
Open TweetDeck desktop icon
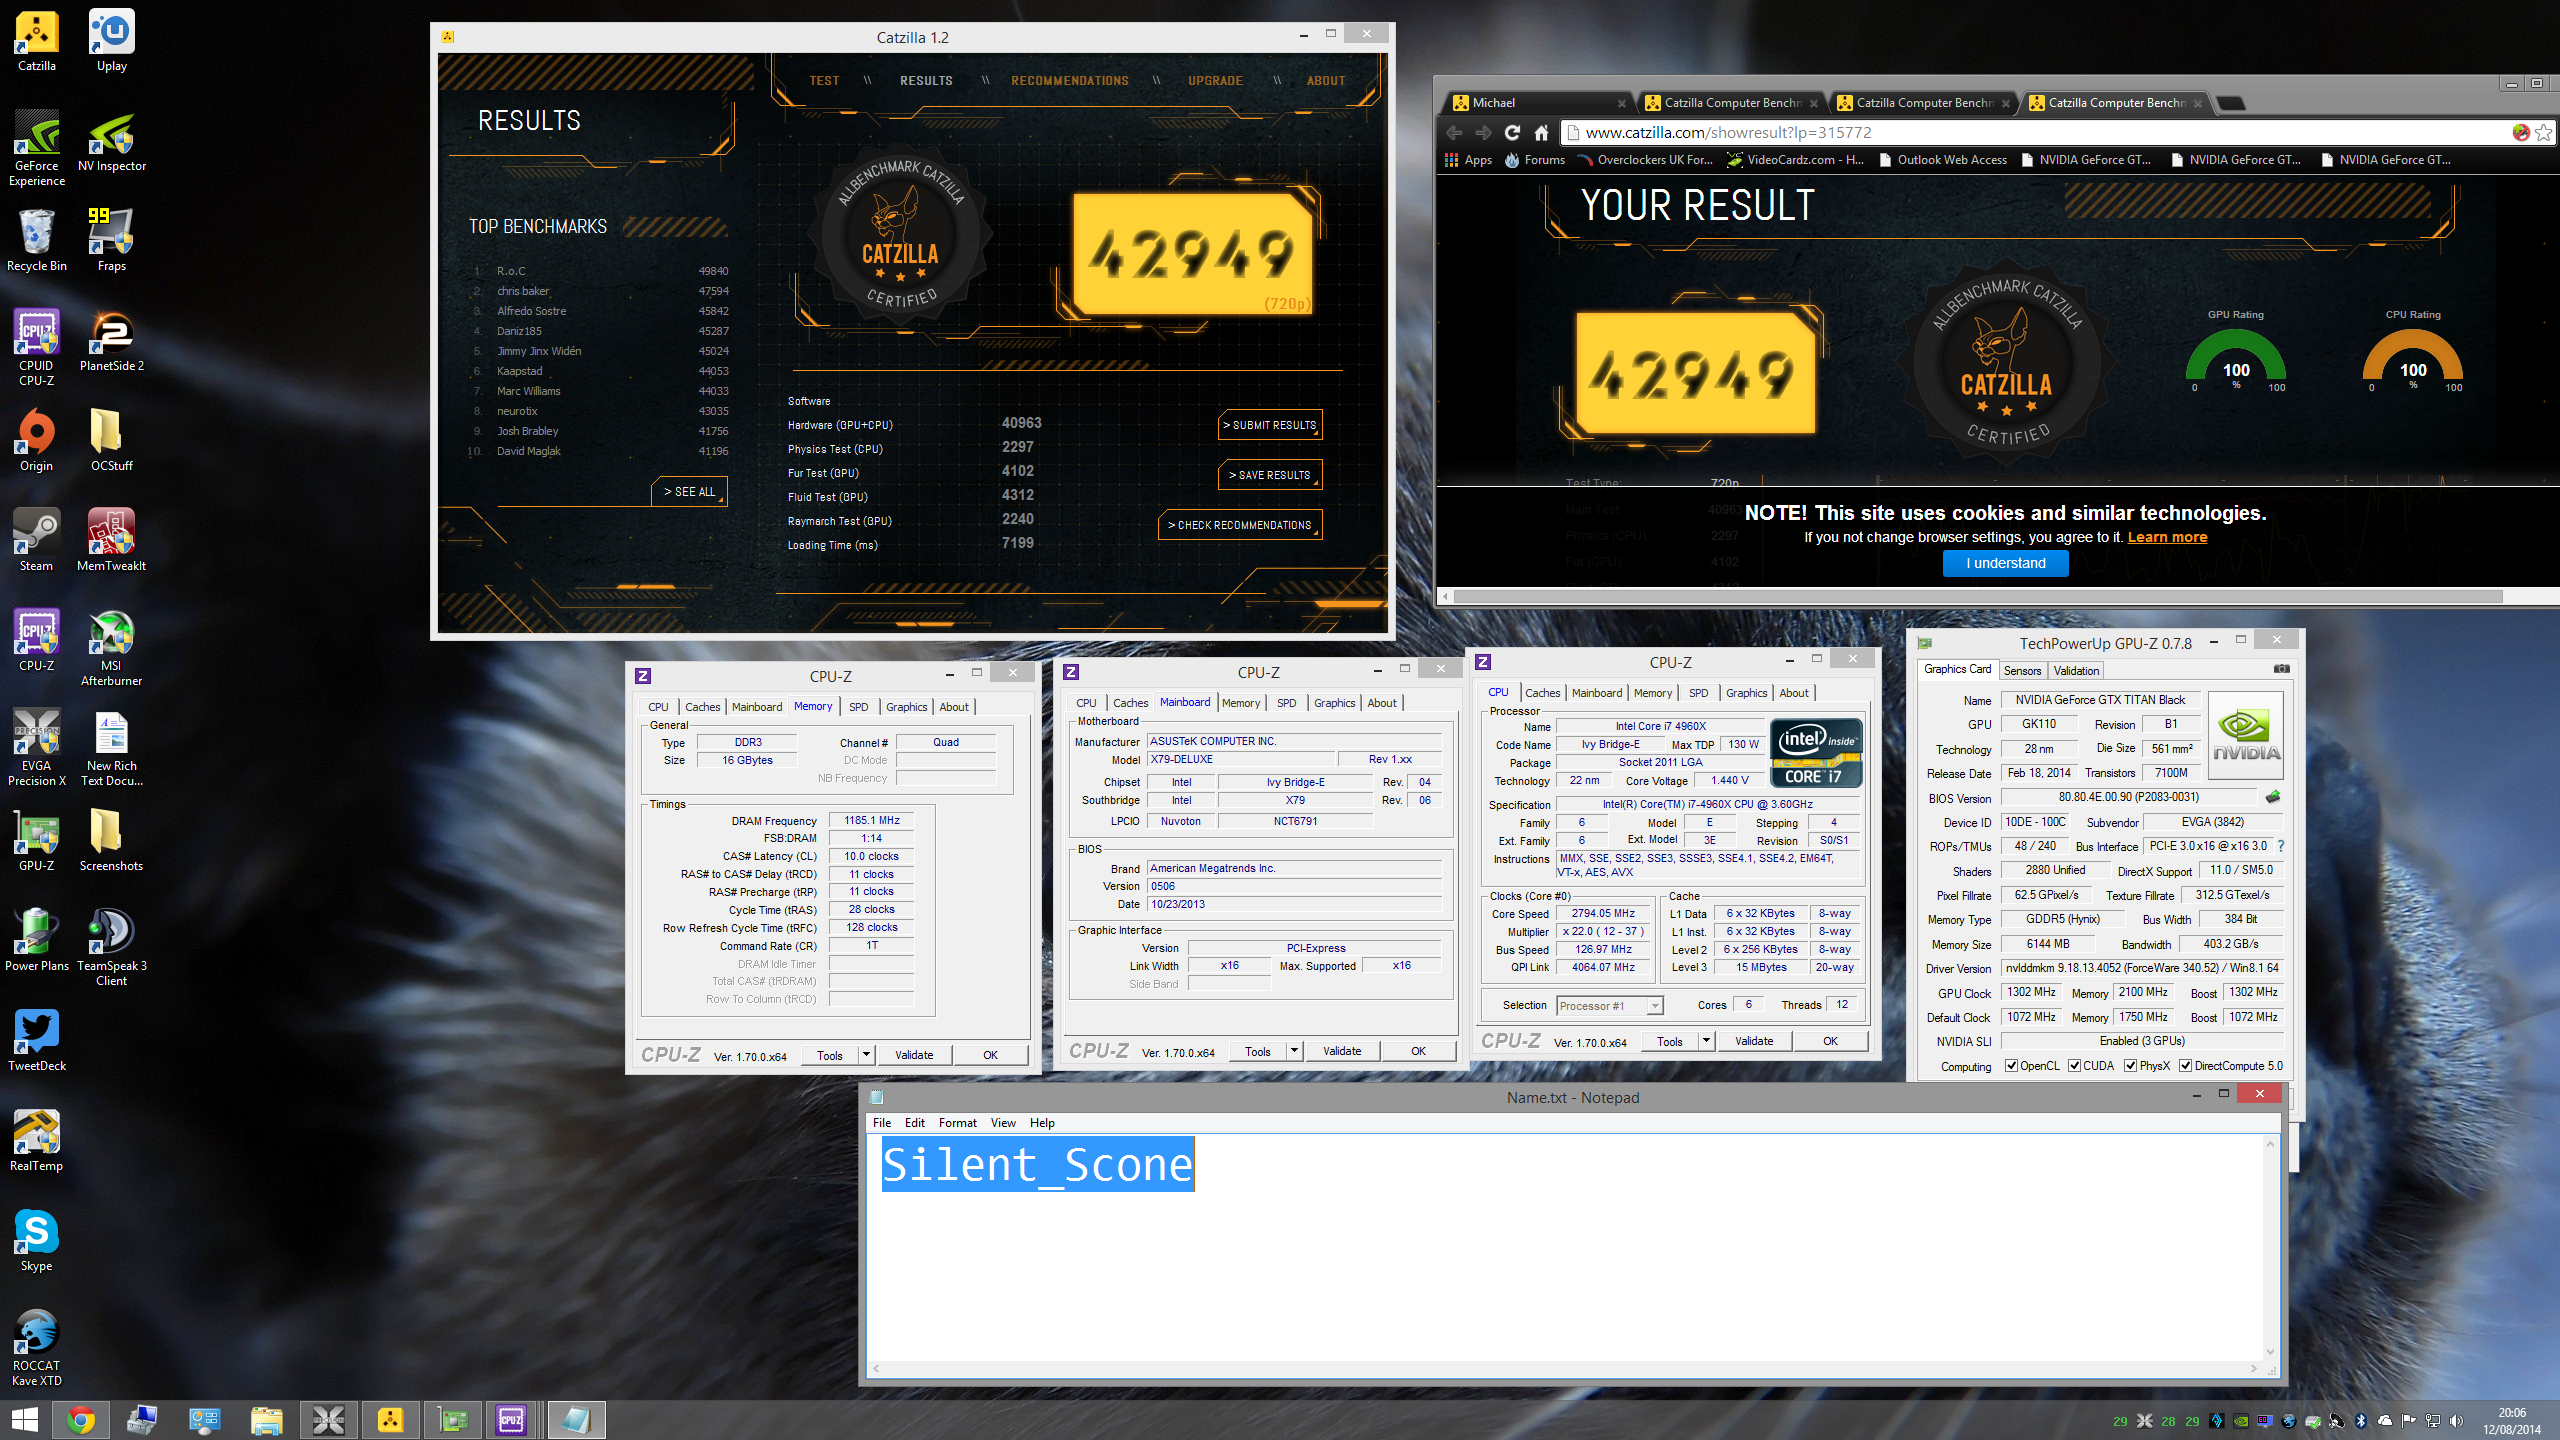[x=37, y=1040]
